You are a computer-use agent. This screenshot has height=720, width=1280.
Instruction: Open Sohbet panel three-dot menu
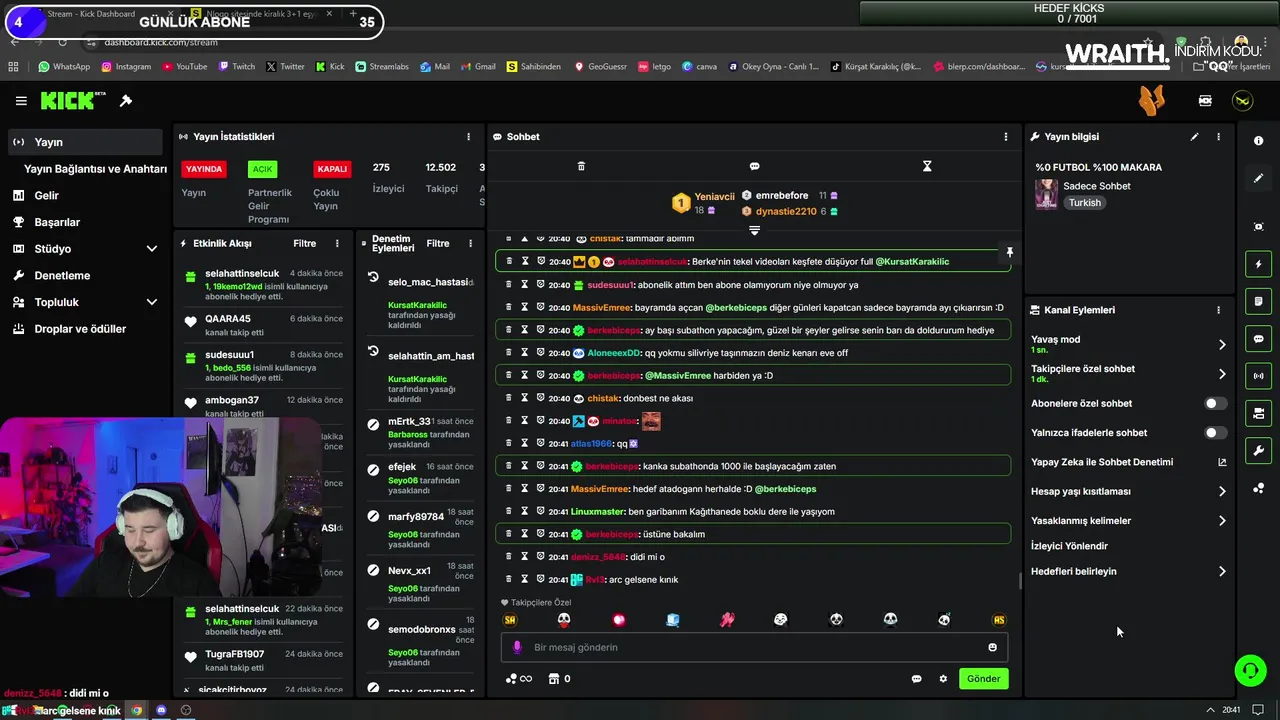tap(1006, 137)
